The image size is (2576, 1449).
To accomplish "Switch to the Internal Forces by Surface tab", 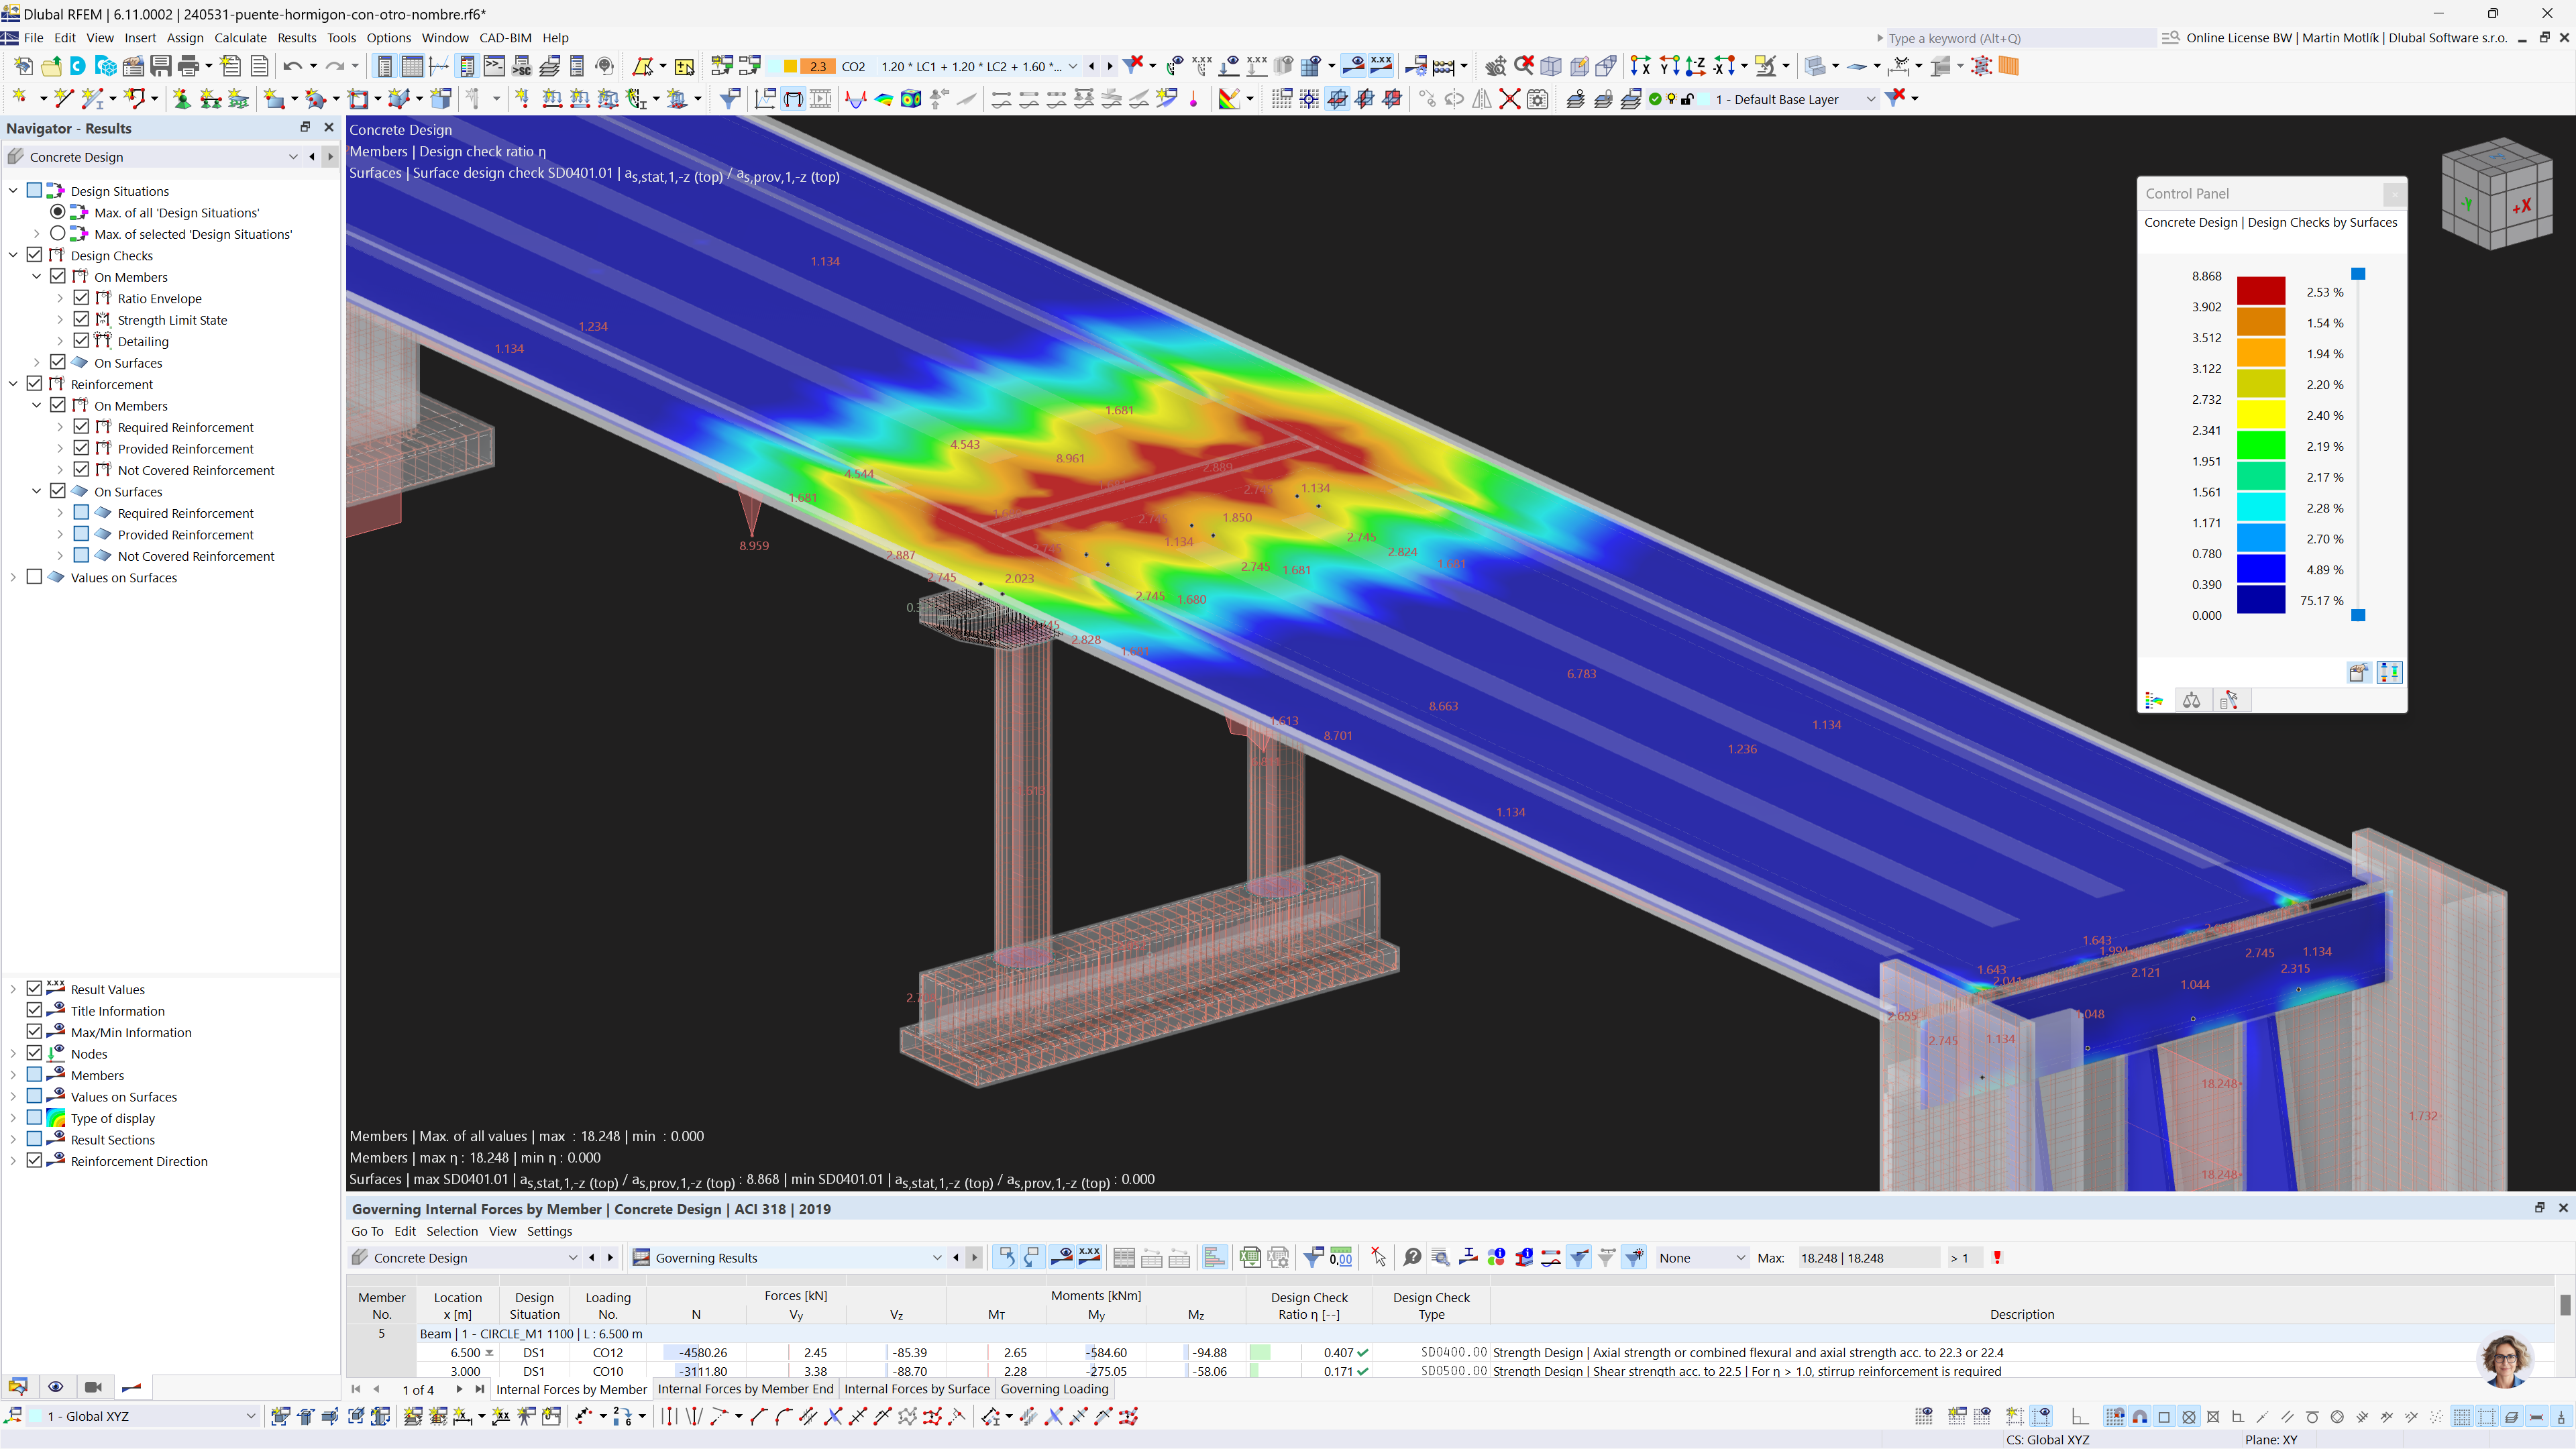I will pos(916,1389).
